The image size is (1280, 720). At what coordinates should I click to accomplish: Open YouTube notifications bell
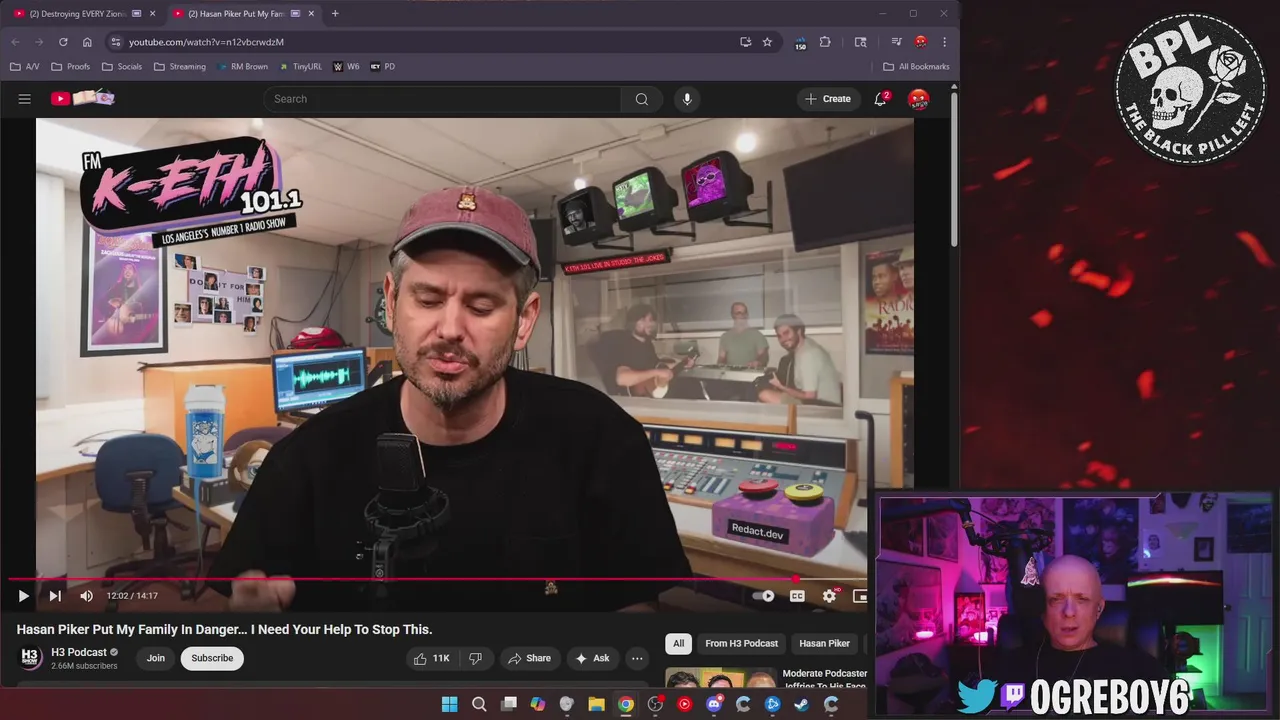point(880,99)
